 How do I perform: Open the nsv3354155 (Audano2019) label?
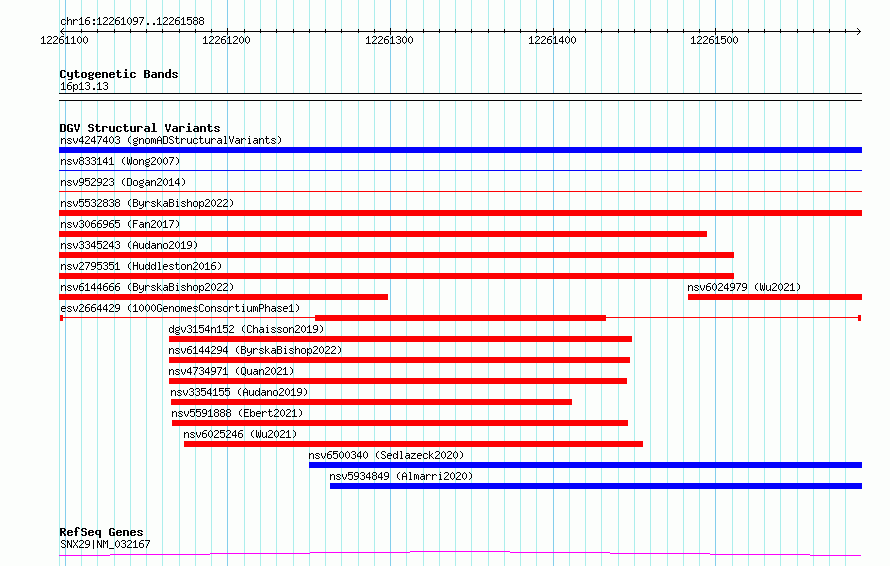[239, 392]
